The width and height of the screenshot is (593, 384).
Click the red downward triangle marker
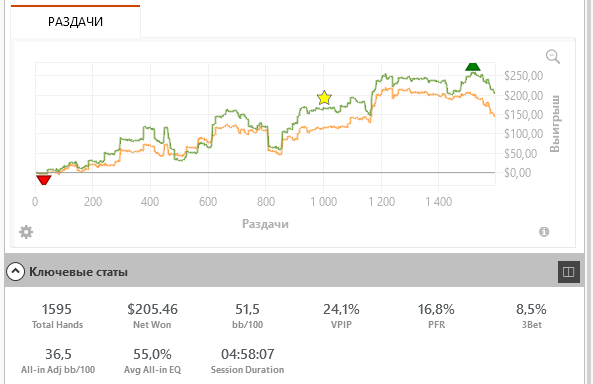tap(43, 180)
